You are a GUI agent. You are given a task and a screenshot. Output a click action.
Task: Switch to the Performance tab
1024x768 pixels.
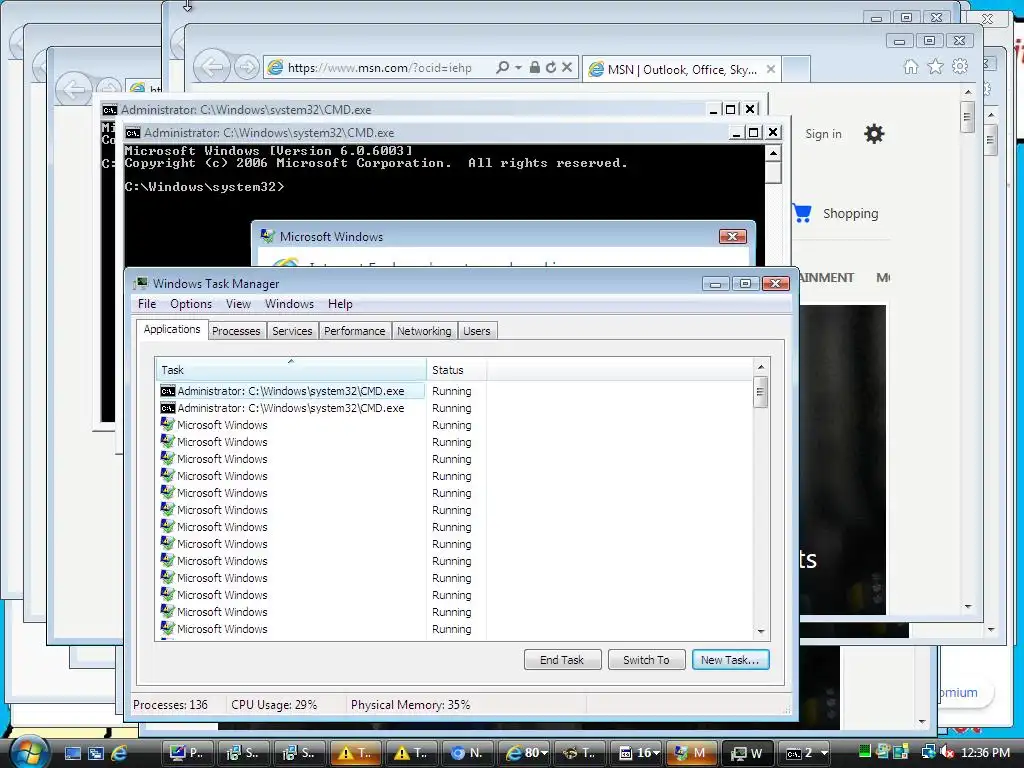pyautogui.click(x=355, y=331)
